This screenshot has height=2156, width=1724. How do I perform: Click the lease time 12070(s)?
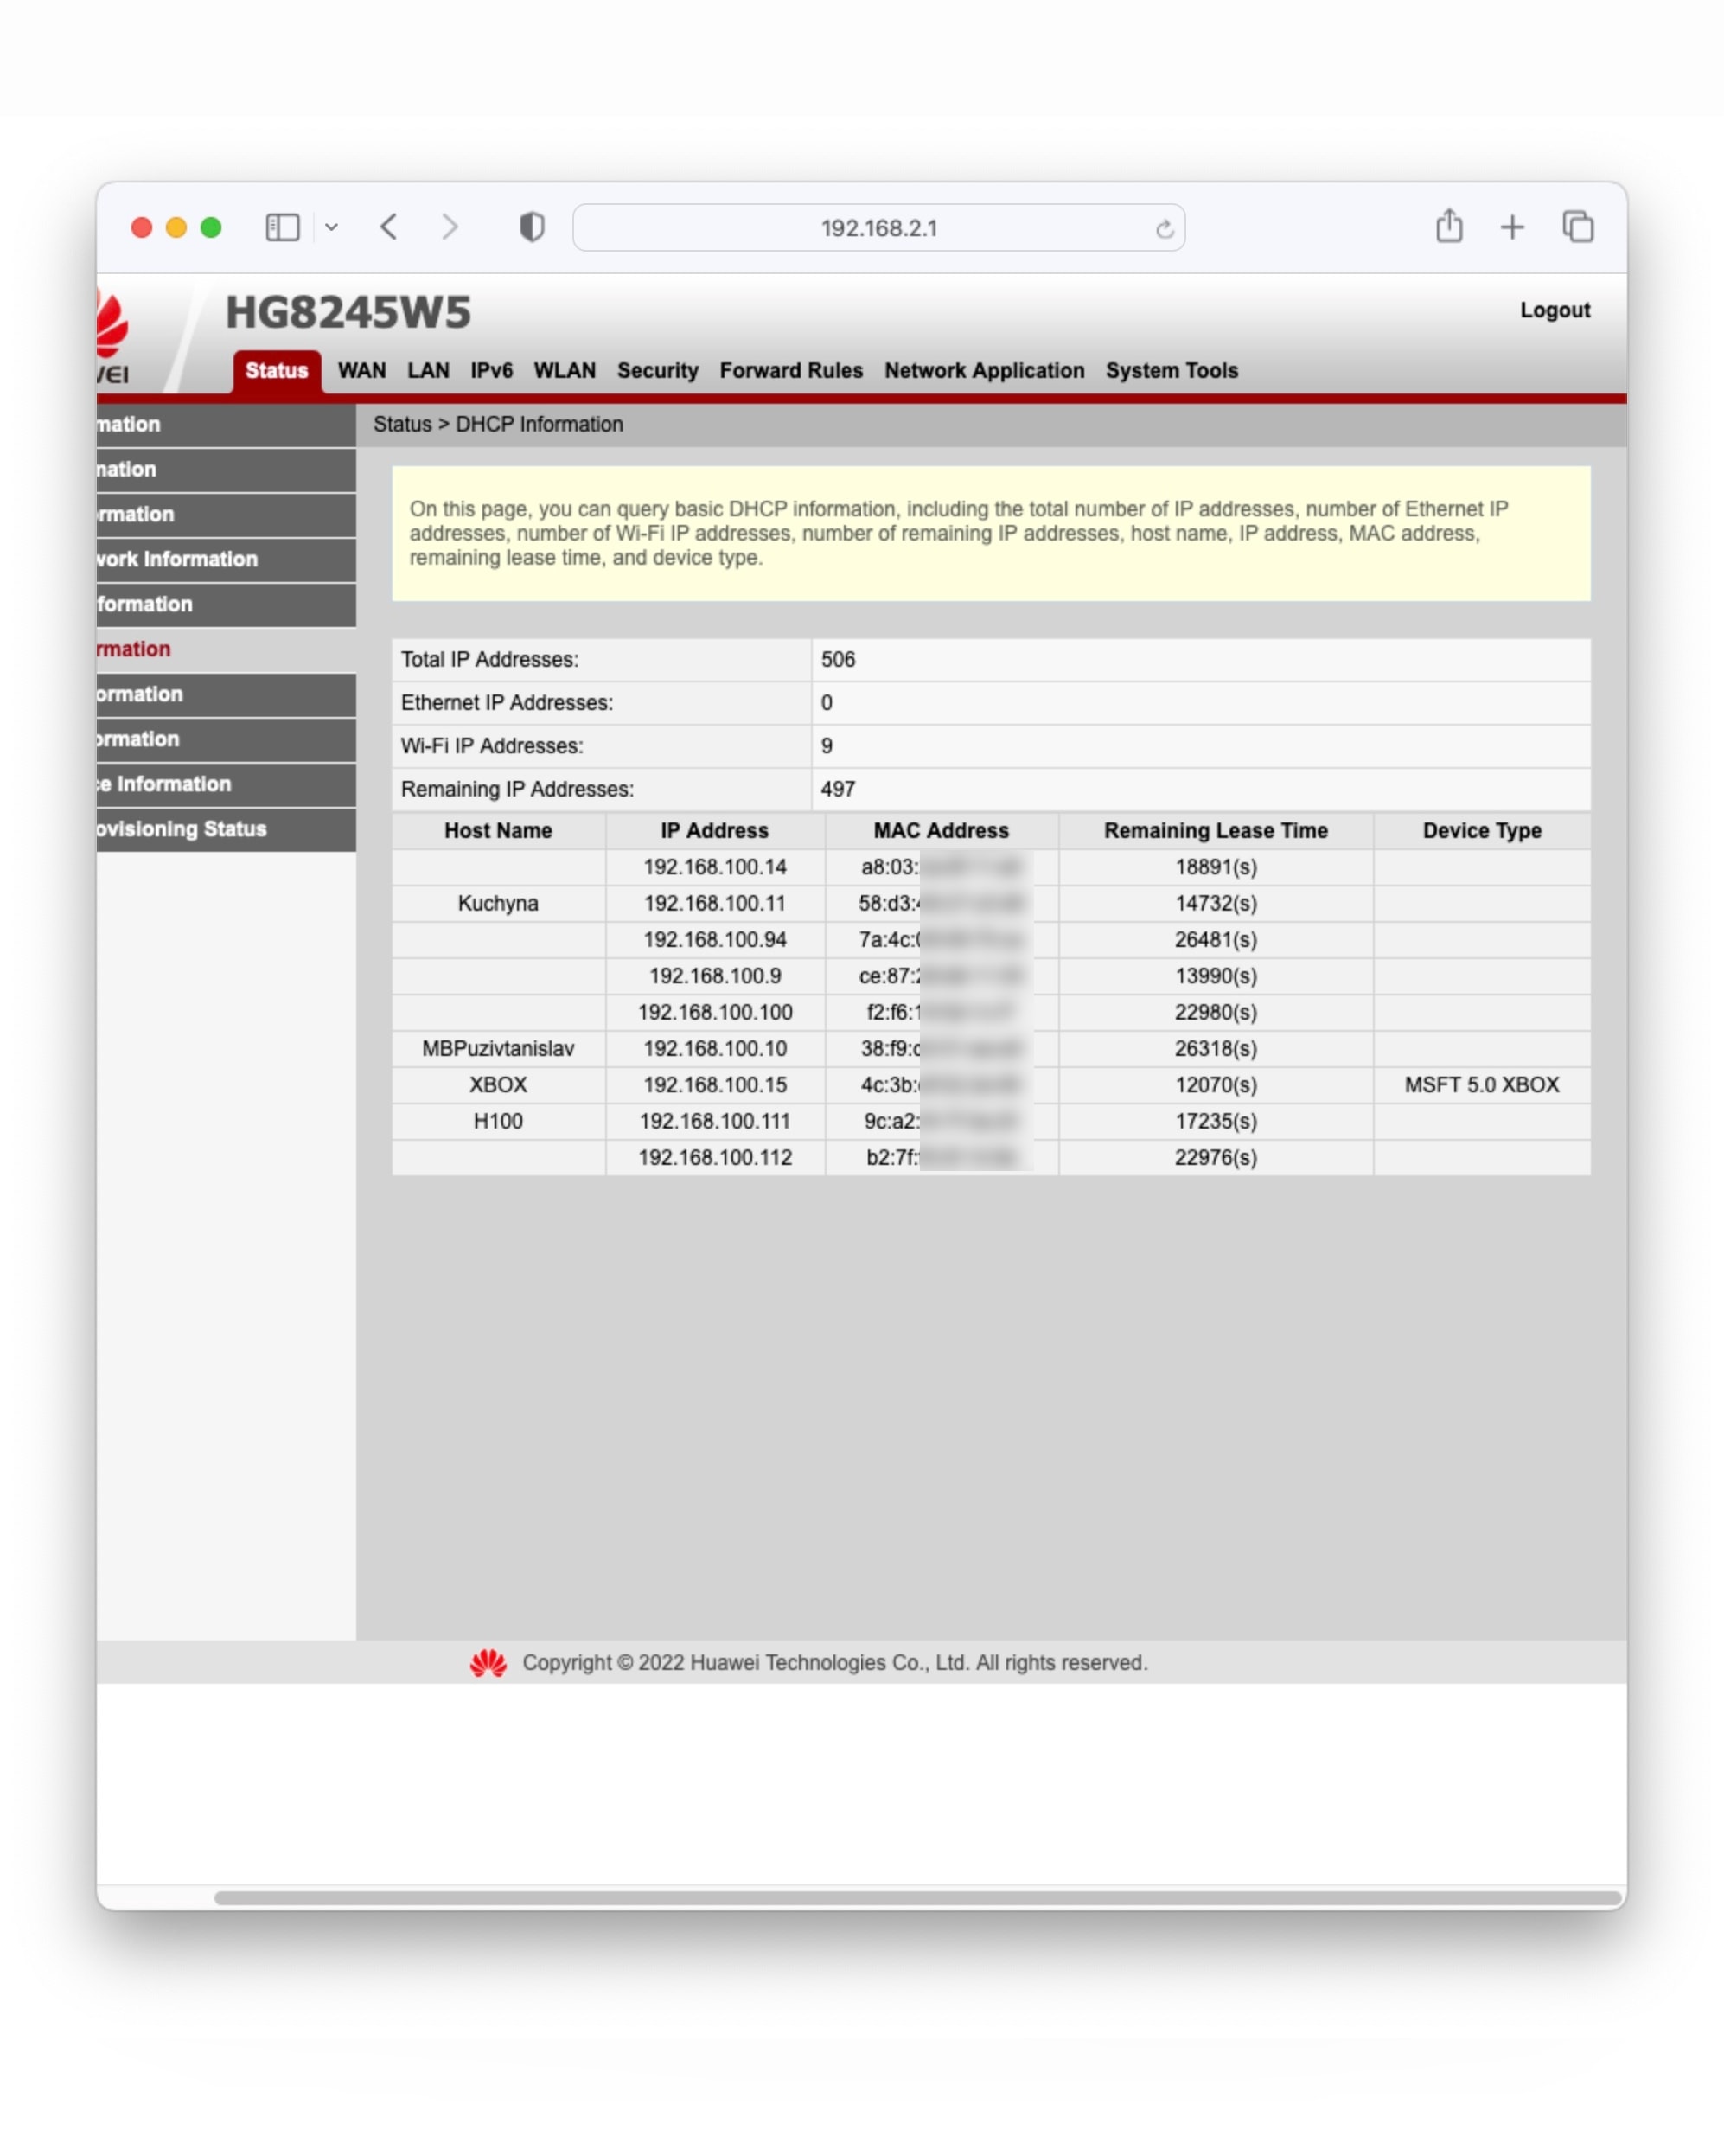point(1215,1085)
